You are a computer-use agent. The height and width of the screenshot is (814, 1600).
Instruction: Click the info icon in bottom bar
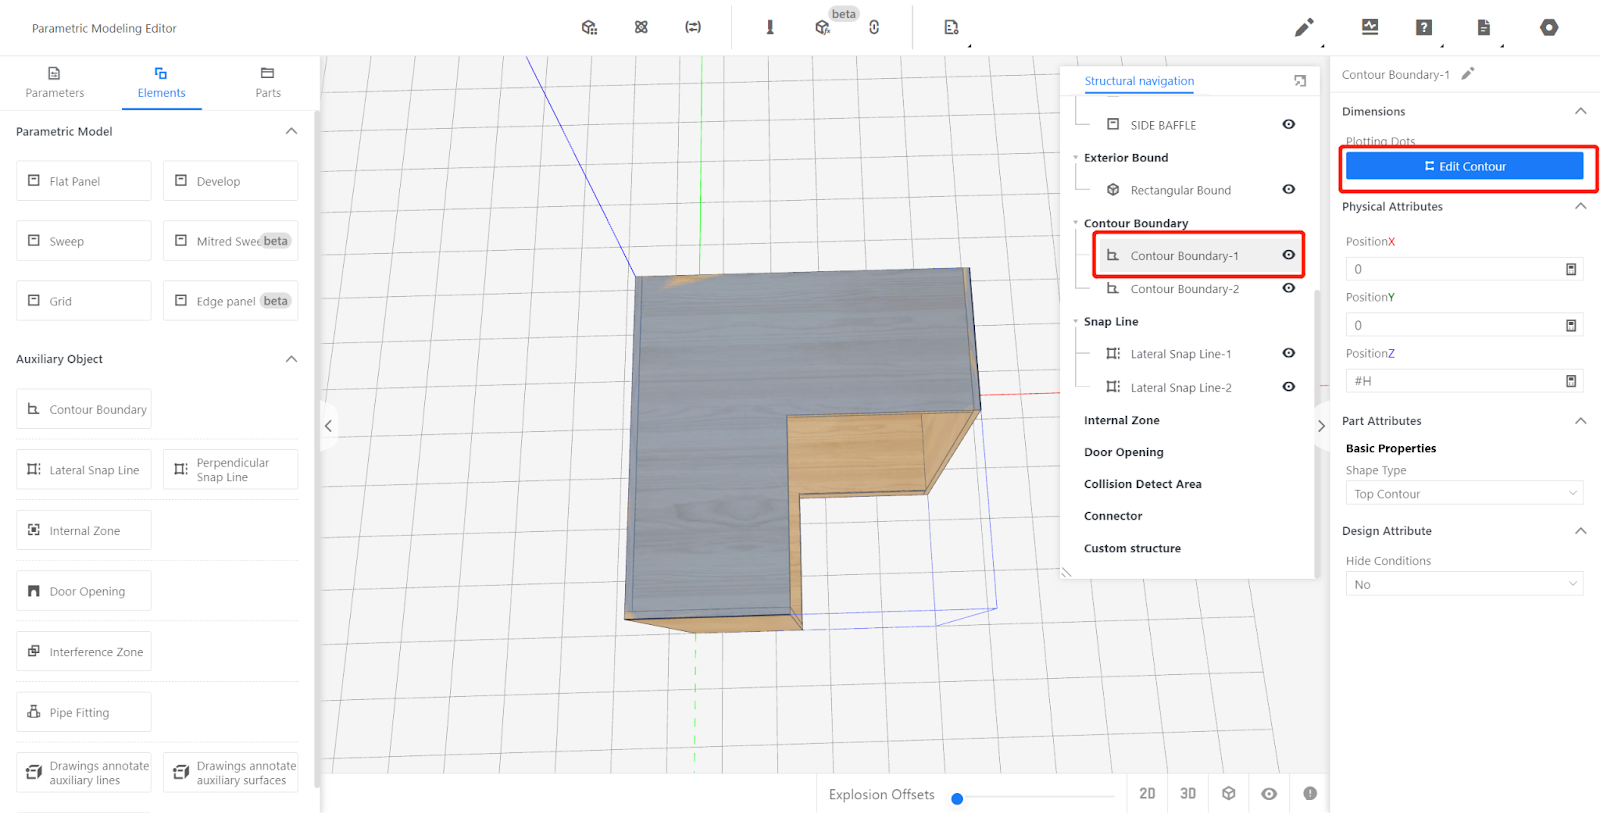(1310, 793)
